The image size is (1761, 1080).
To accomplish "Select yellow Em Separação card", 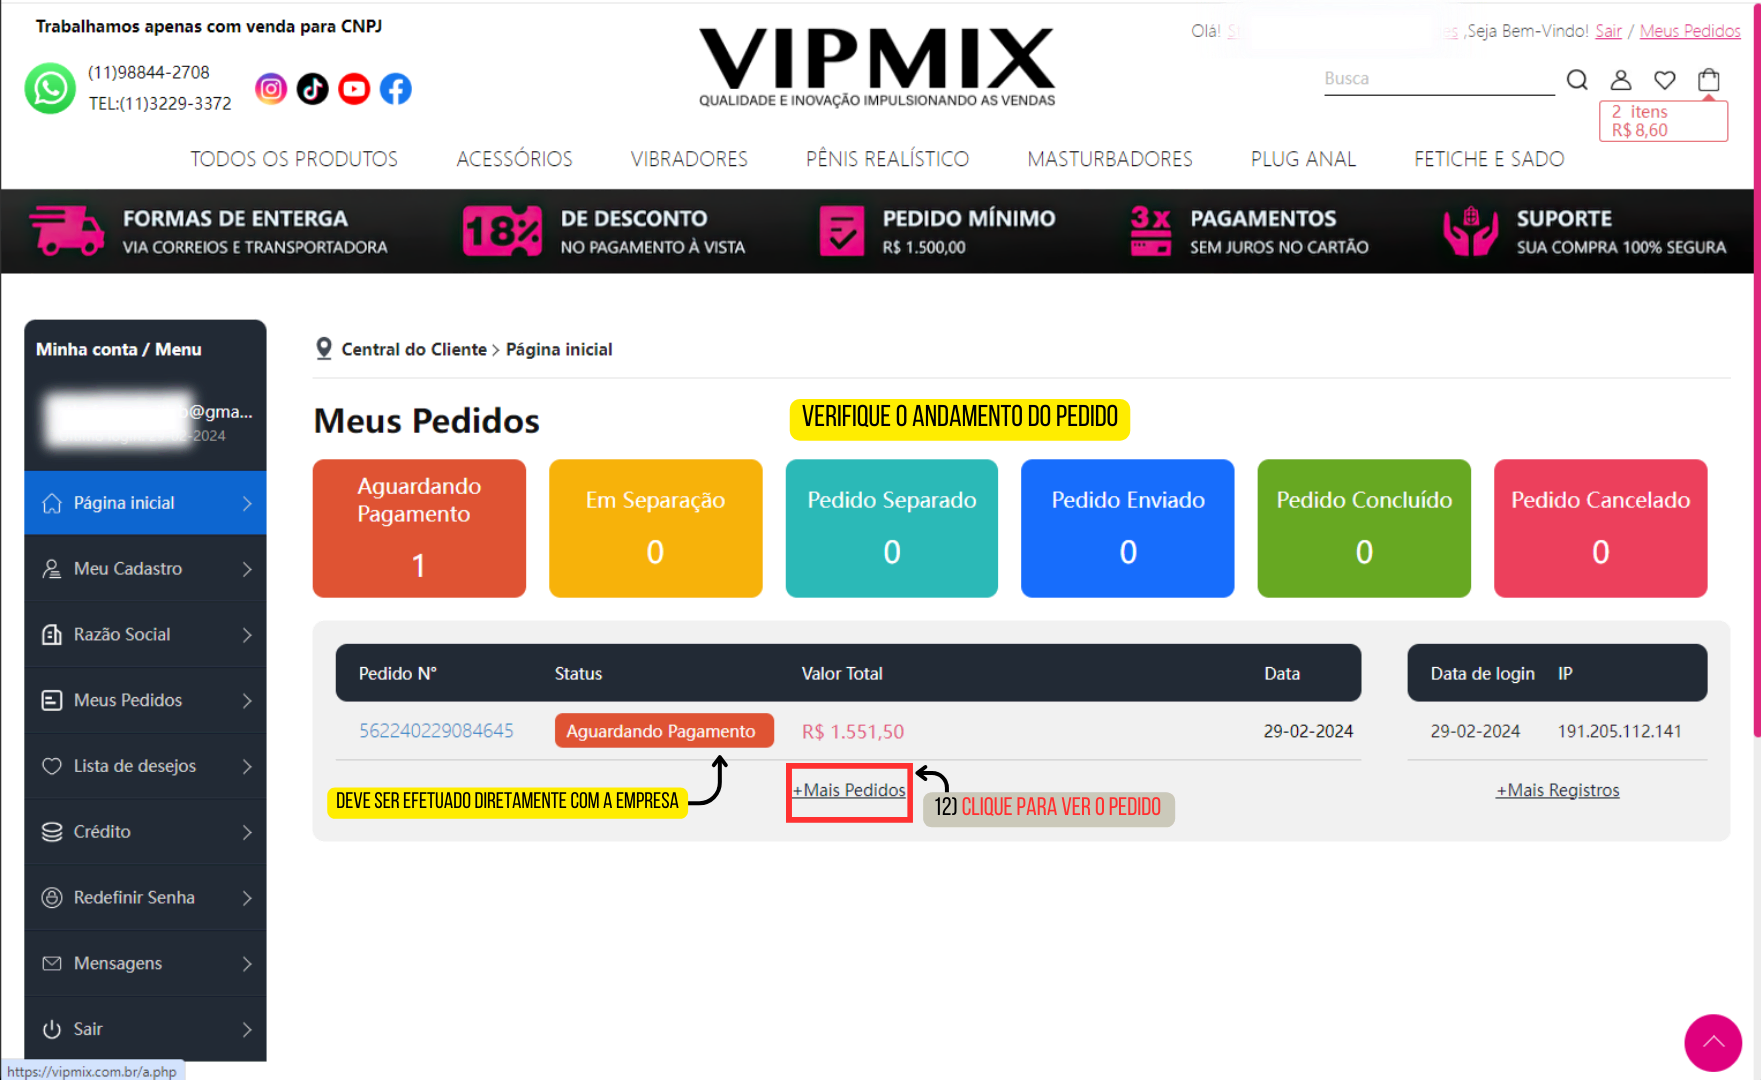I will [655, 528].
